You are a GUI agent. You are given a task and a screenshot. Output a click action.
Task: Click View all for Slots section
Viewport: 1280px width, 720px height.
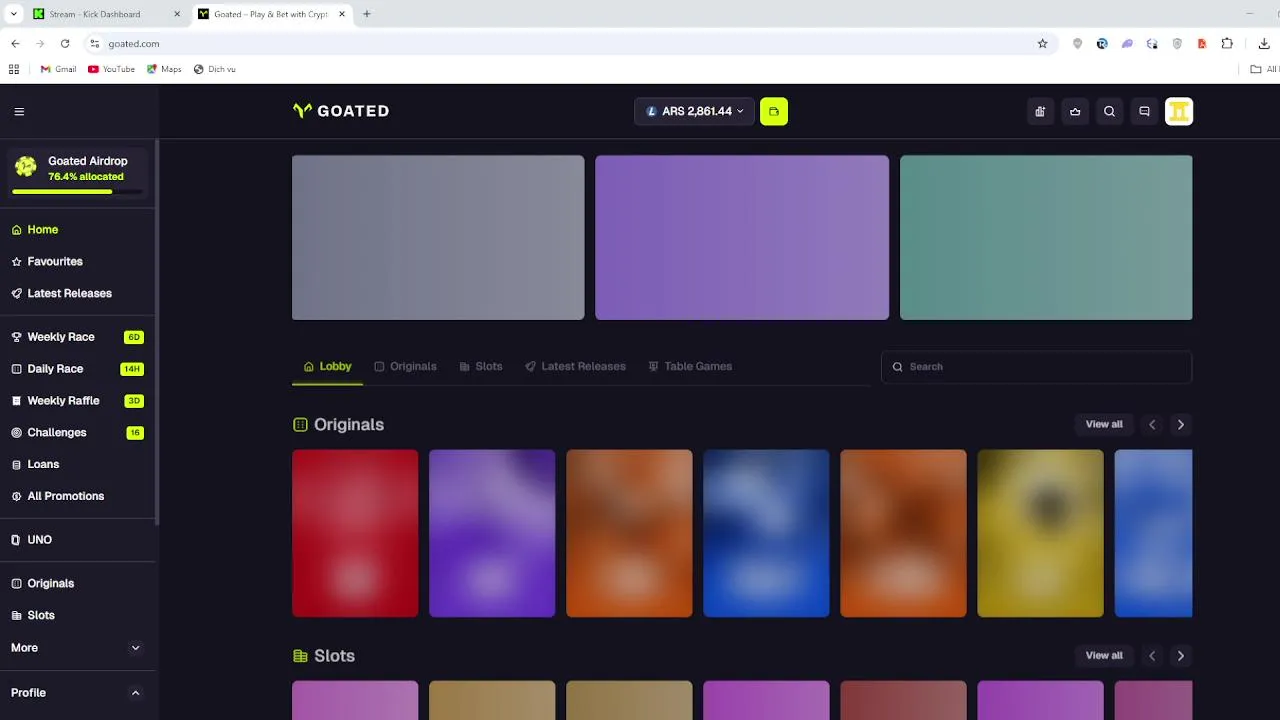1104,656
